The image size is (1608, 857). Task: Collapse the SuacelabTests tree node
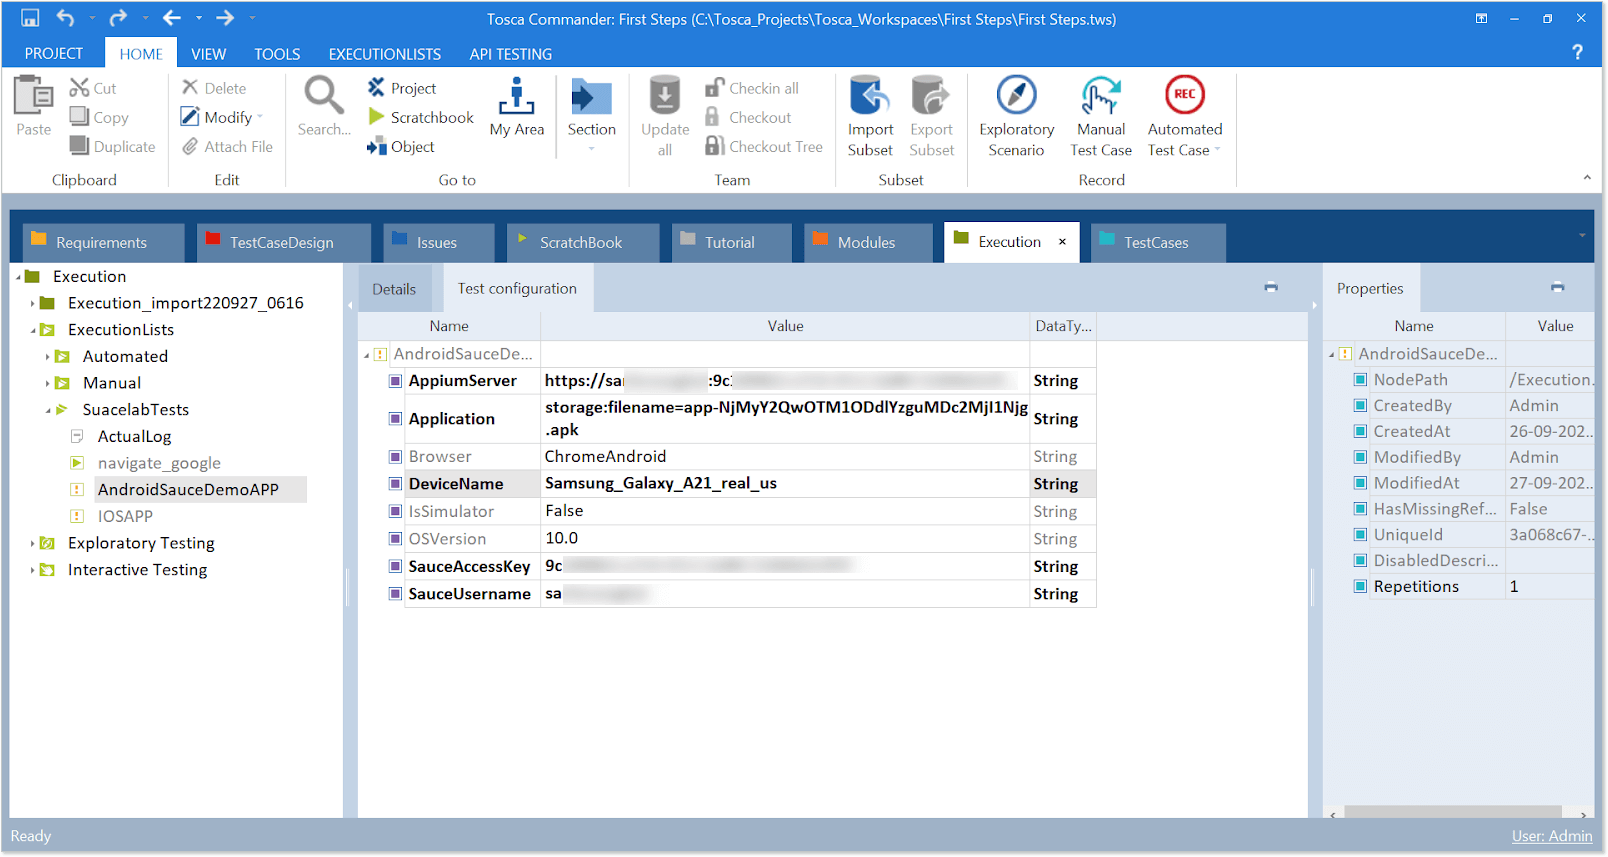click(47, 410)
